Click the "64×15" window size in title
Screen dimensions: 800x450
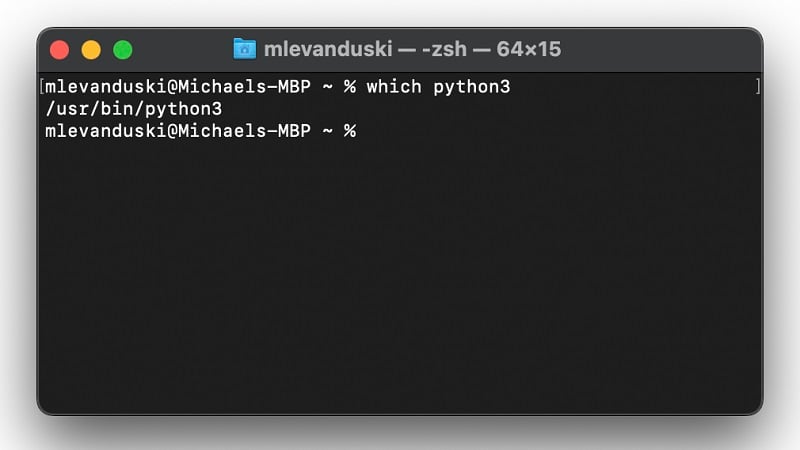(x=527, y=49)
